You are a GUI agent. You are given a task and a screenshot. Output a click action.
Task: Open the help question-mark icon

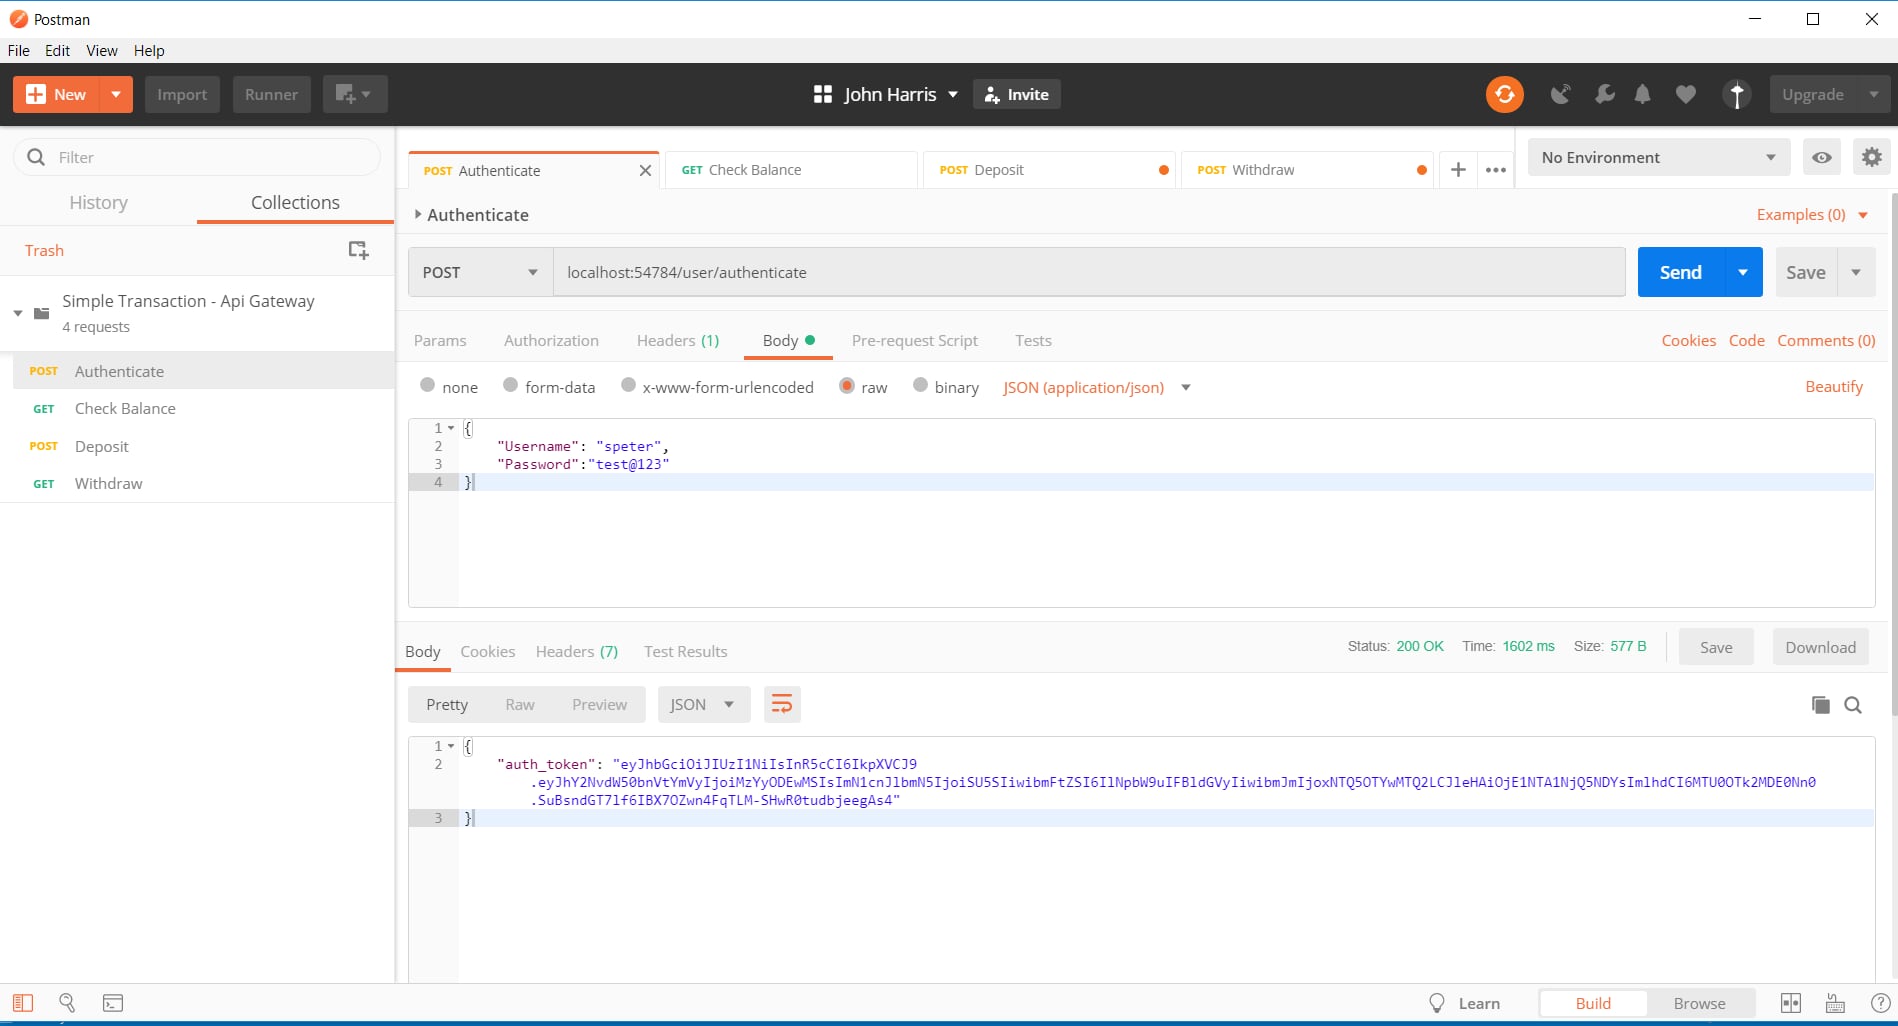point(1880,1003)
